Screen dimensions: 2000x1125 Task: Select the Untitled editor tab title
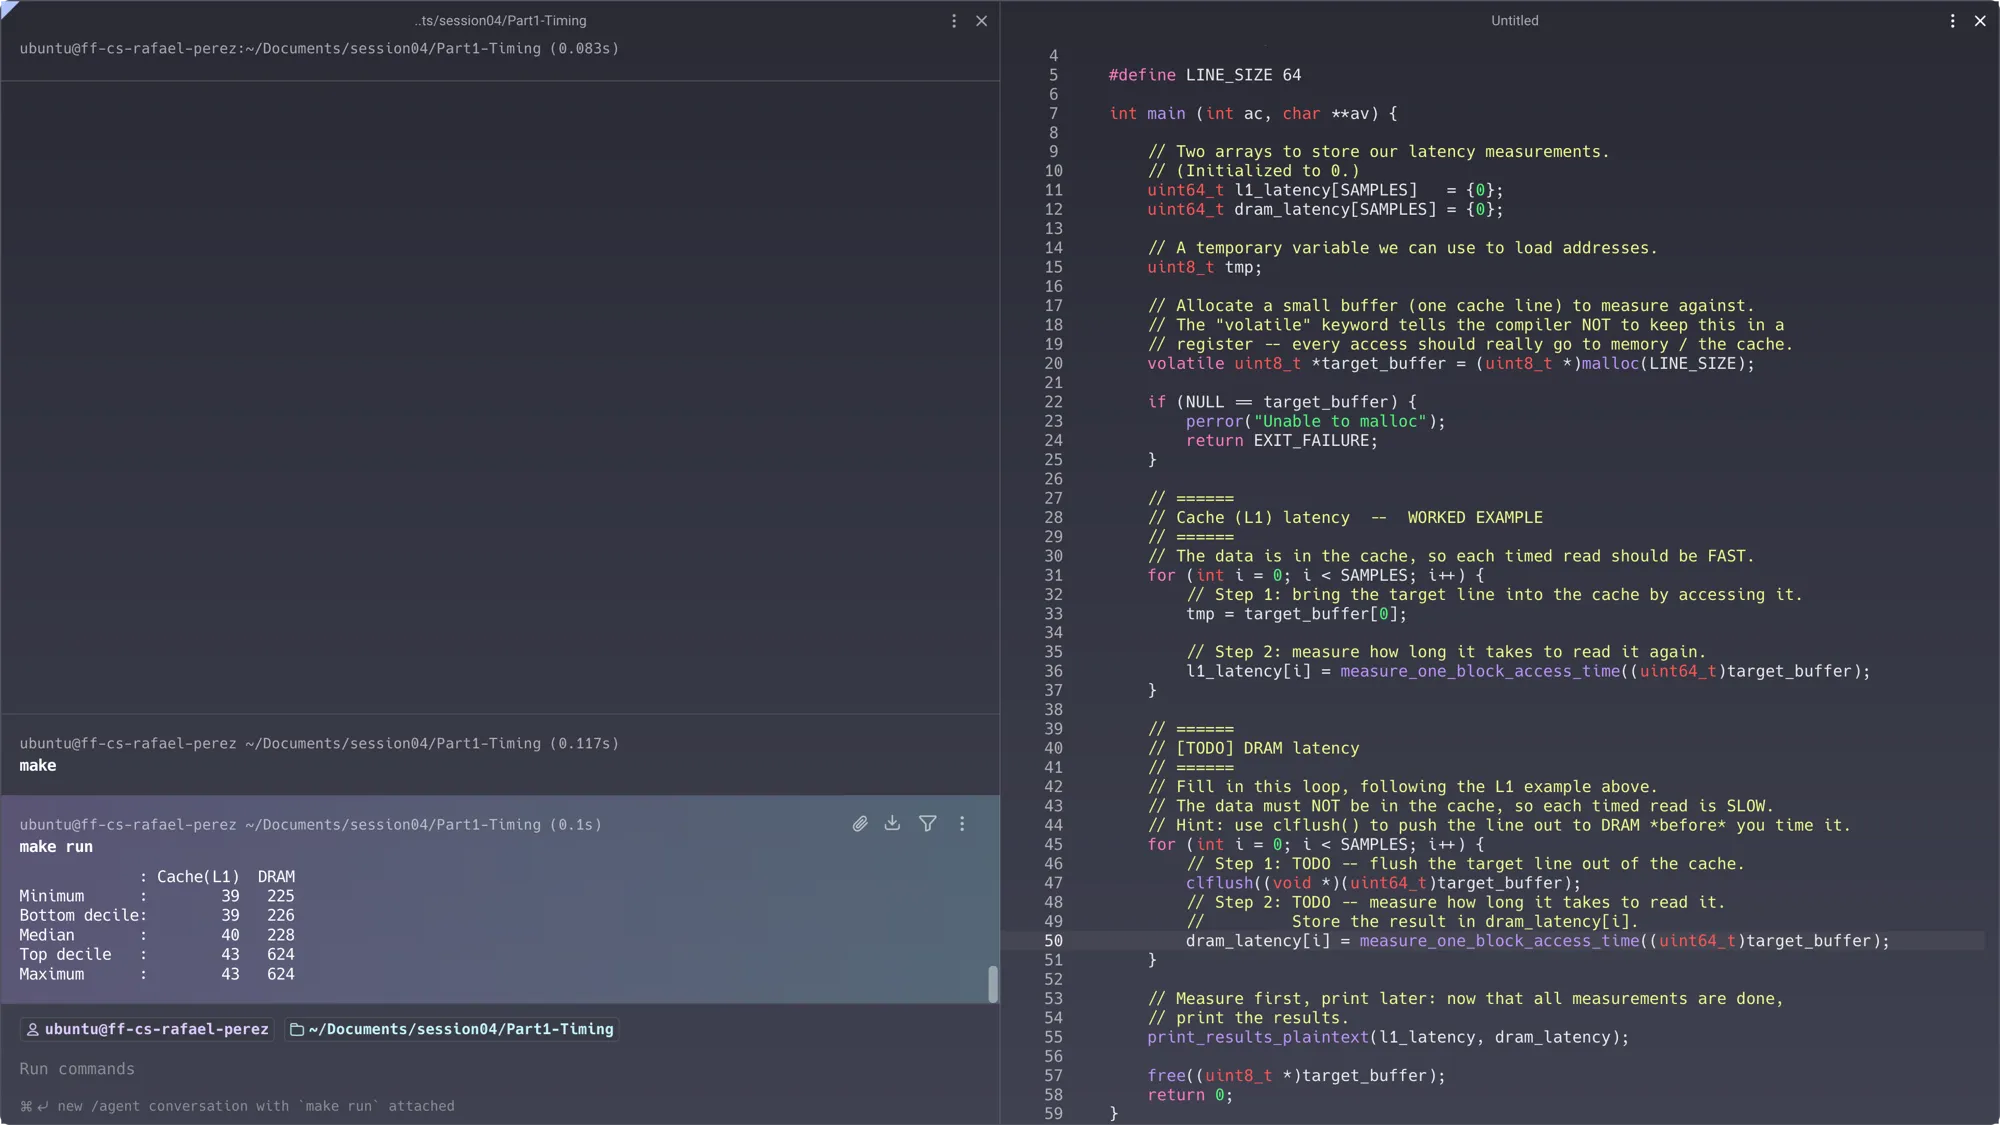click(1514, 21)
